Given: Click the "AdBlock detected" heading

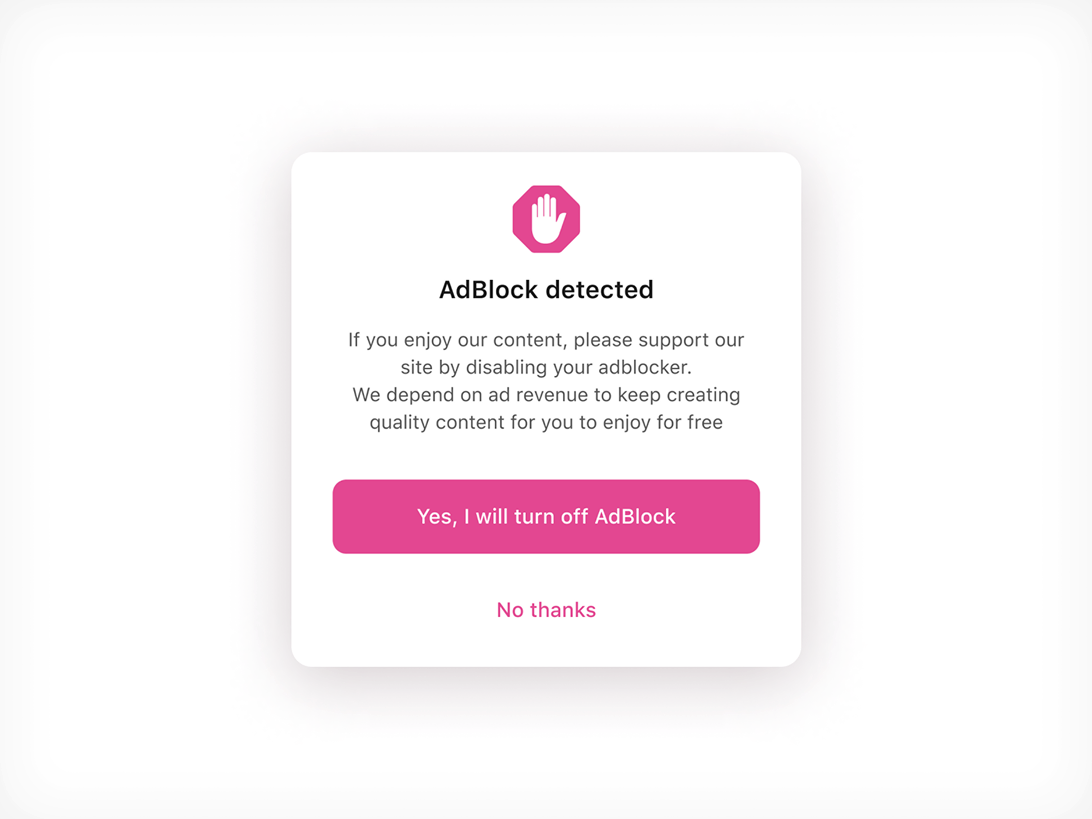Looking at the screenshot, I should point(546,290).
